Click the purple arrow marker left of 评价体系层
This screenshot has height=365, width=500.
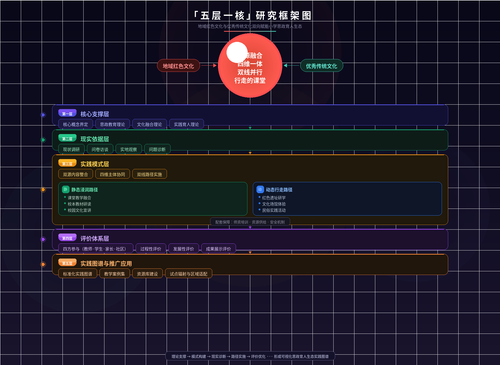coord(43,239)
